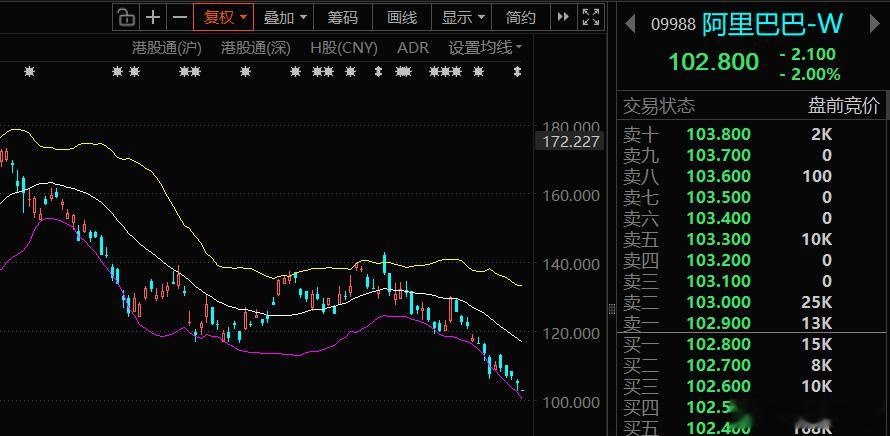This screenshot has width=890, height=436.
Task: Click 卖二 volume 25K
Action: tap(816, 303)
